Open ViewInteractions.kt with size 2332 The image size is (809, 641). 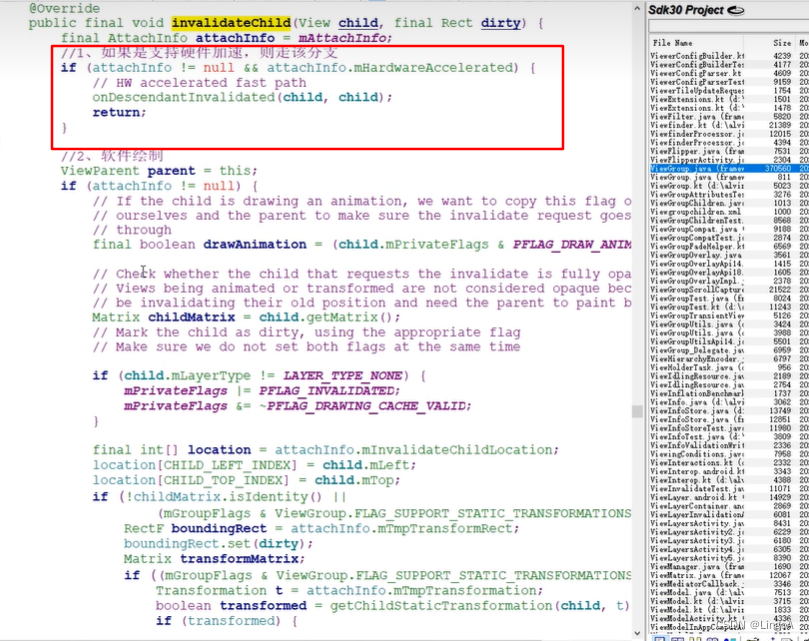[x=729, y=463]
